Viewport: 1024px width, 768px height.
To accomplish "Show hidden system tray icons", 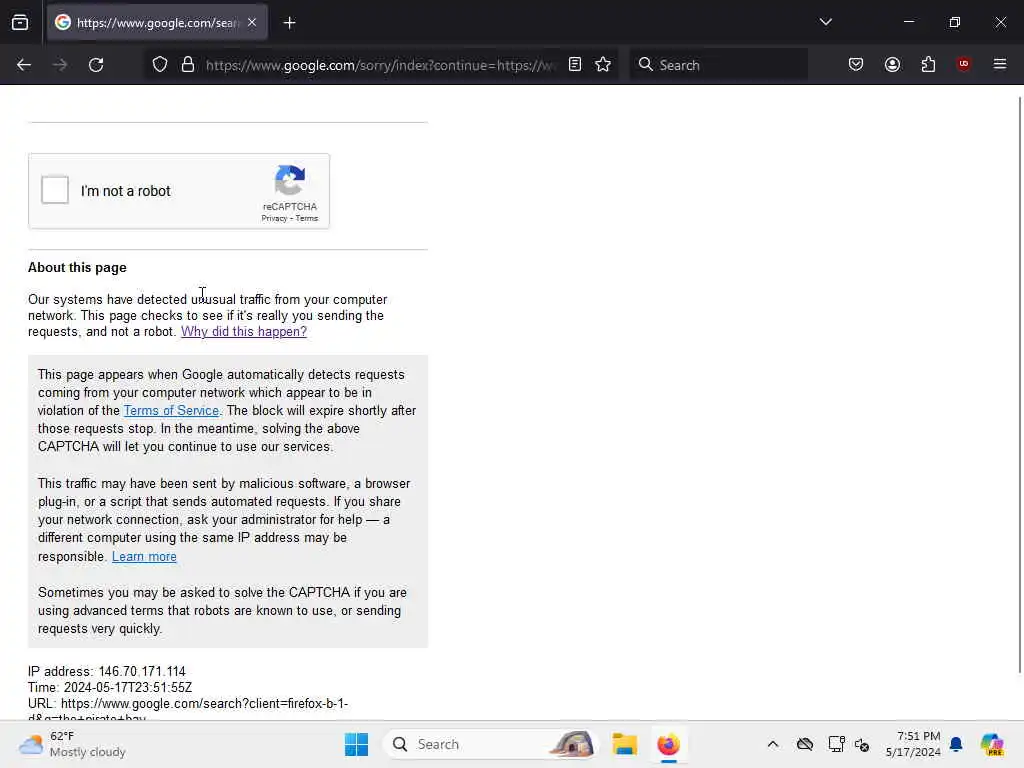I will pos(773,744).
